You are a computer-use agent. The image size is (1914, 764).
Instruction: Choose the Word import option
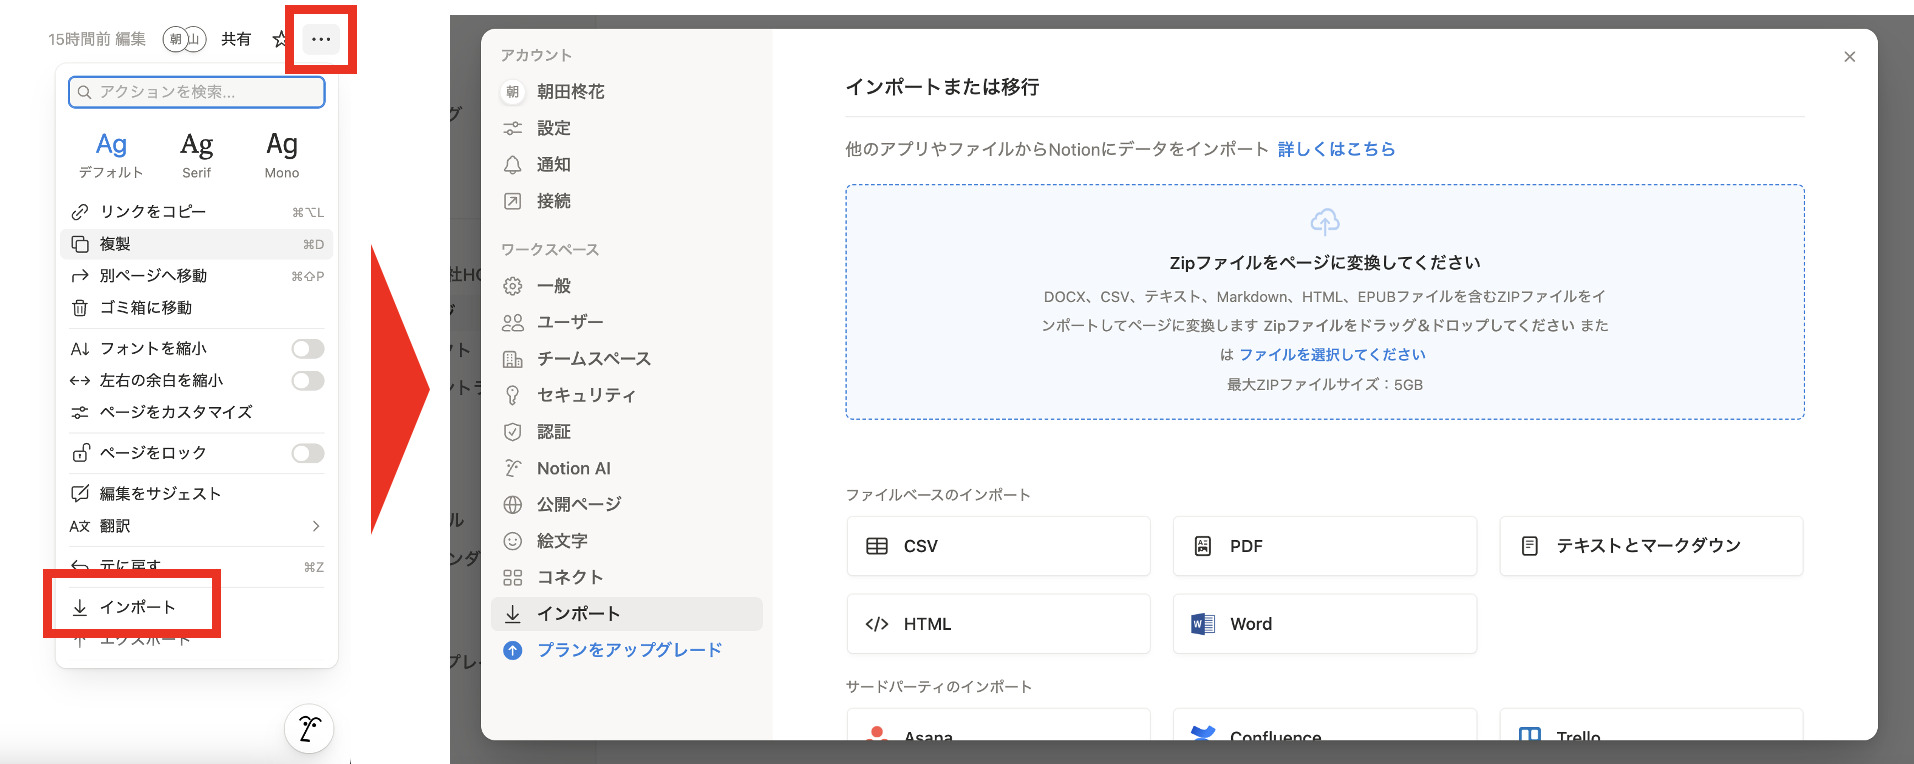pyautogui.click(x=1324, y=624)
